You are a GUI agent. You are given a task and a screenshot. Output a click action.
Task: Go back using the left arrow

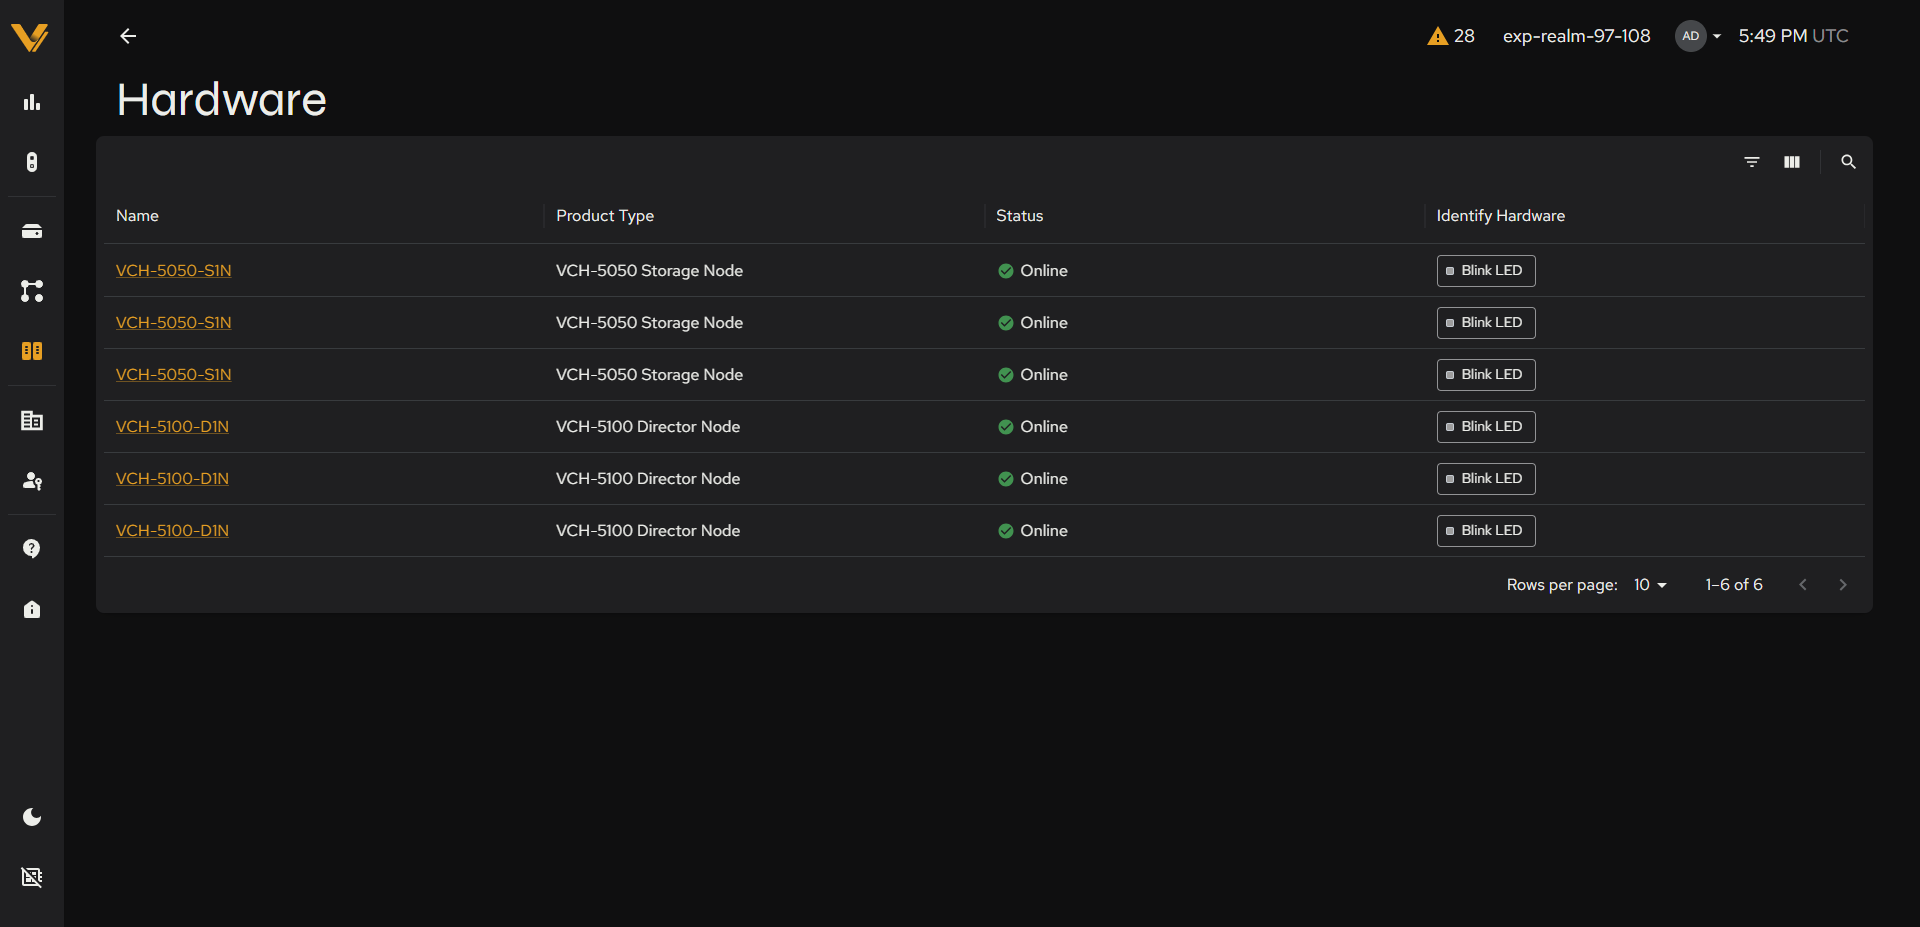pyautogui.click(x=128, y=36)
